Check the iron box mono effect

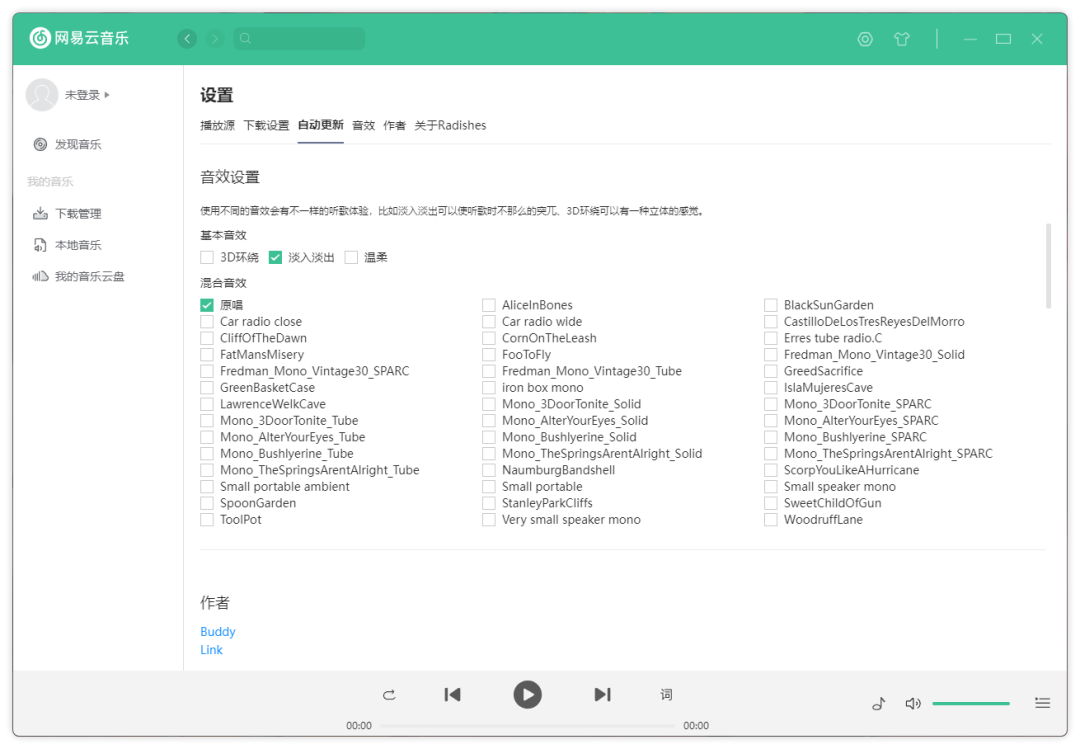pyautogui.click(x=489, y=388)
